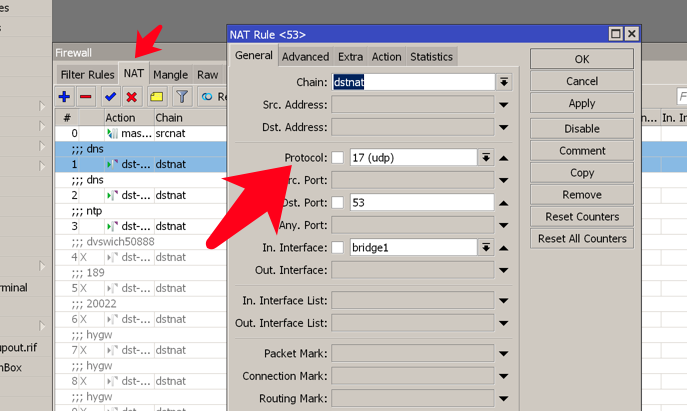
Task: Click the greyed dst-nat icon in row 7
Action: 113,350
